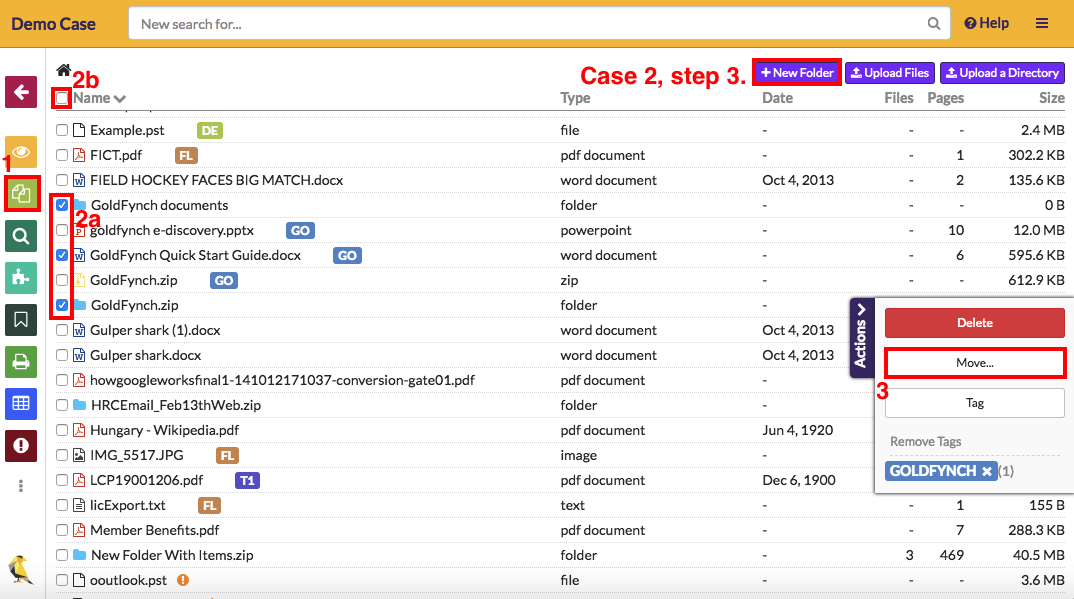Open the bookmark sidebar icon
1074x599 pixels.
21,320
